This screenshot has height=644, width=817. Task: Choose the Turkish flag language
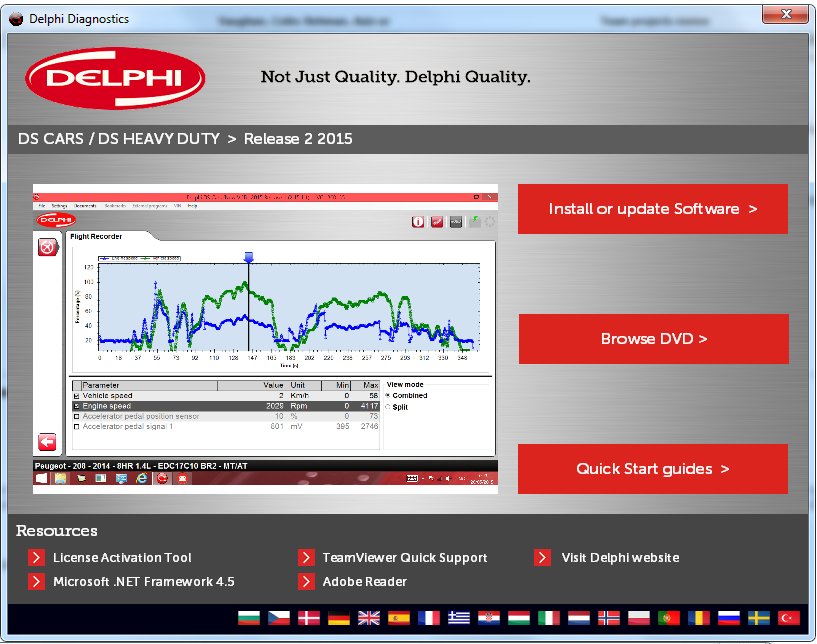789,618
